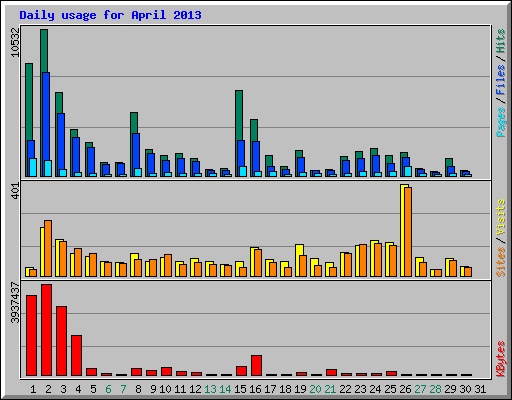Click the blue Files bar for day 2
This screenshot has width=512, height=400.
click(46, 117)
